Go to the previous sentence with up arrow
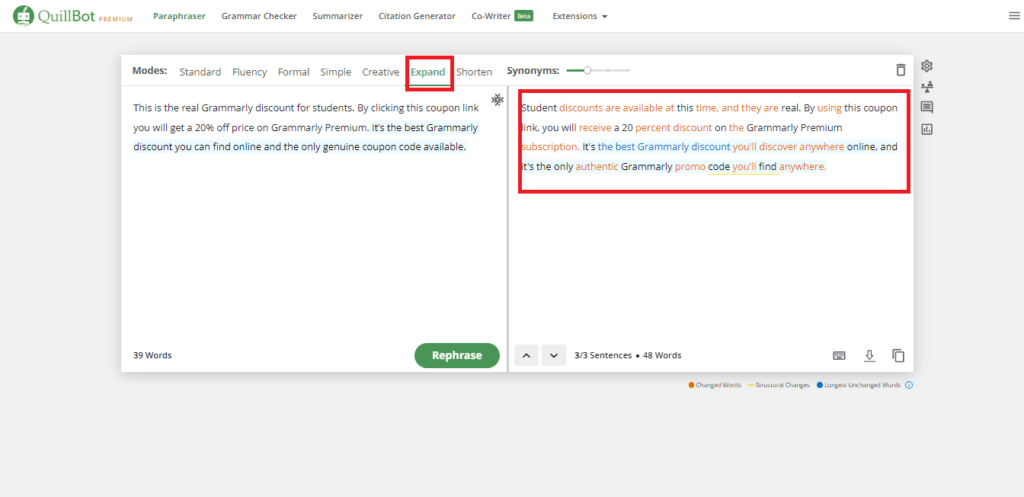This screenshot has width=1024, height=497. 526,356
